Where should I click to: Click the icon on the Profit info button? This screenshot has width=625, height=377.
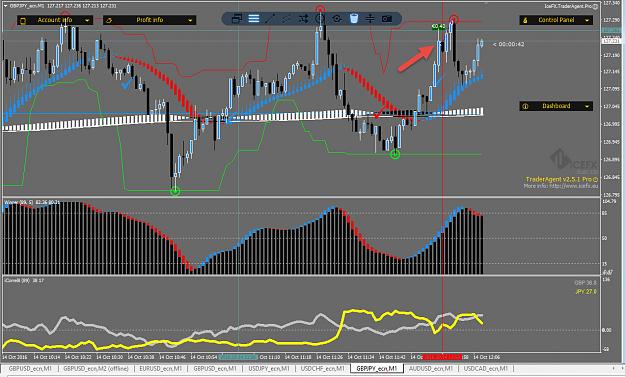[x=109, y=20]
